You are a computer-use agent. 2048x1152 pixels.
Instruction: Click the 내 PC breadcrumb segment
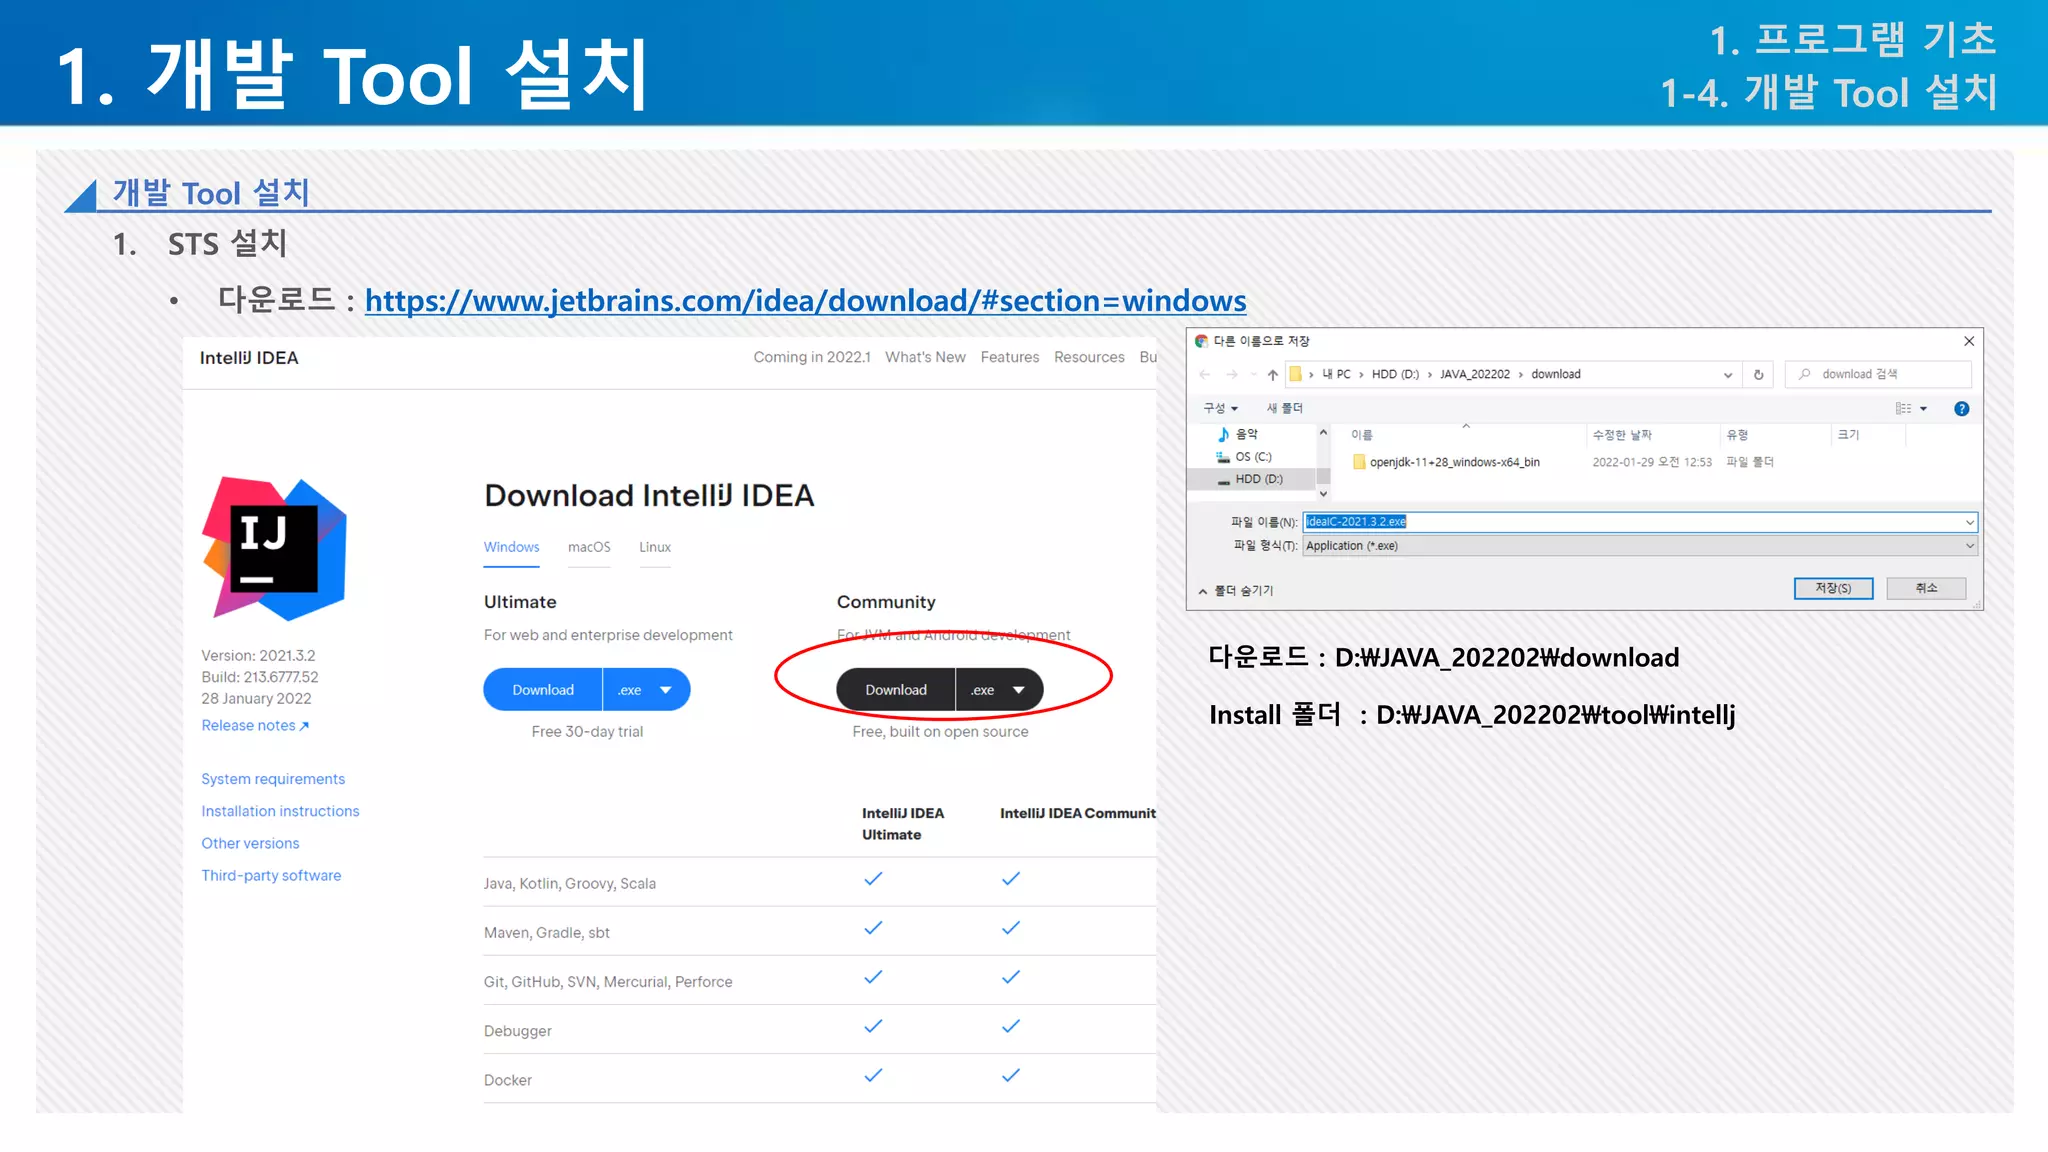[1336, 374]
